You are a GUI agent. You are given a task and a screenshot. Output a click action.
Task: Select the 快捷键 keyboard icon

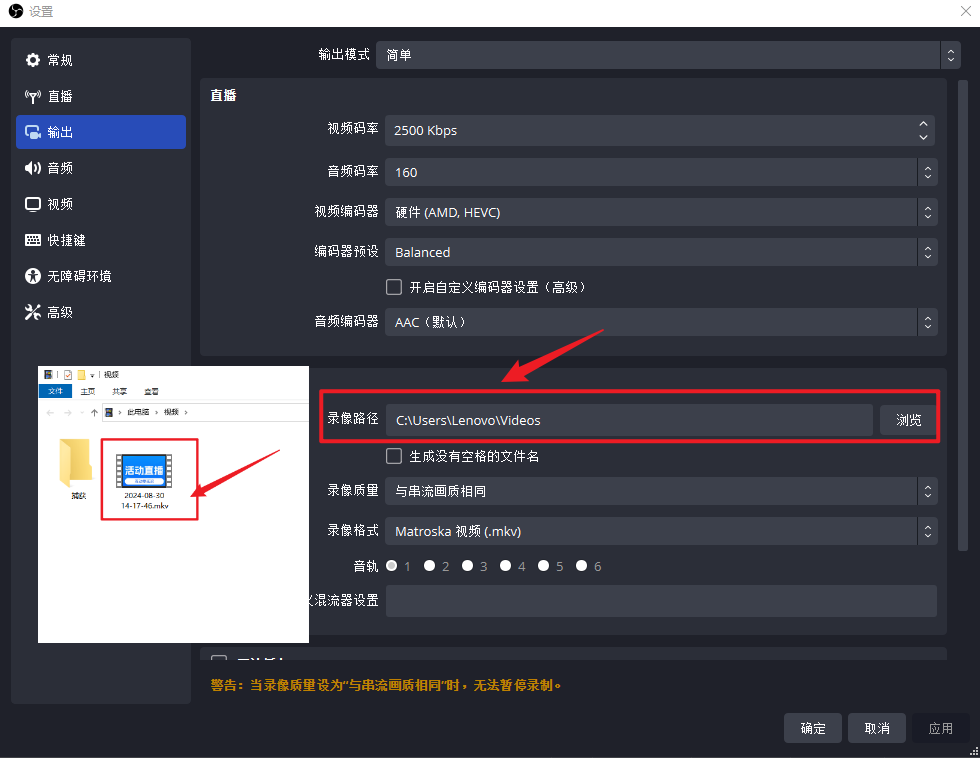(x=33, y=240)
